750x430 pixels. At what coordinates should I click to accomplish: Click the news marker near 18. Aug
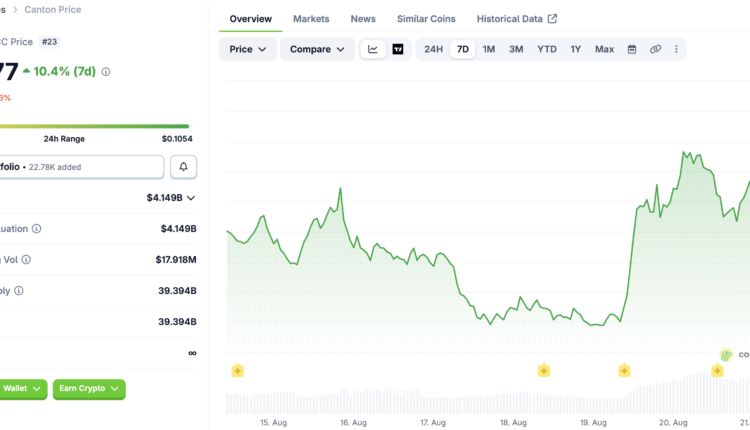coord(543,371)
